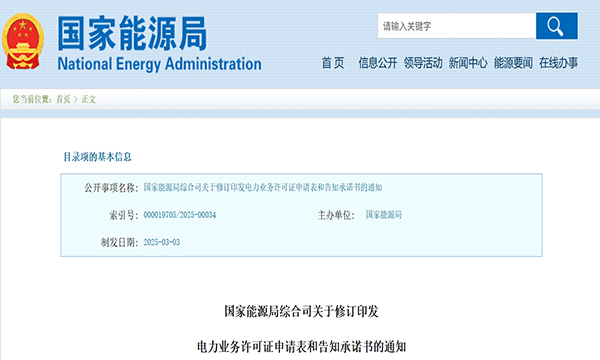Screen dimensions: 600x360
Task: Open the 新闻中心 navigation item
Action: tap(468, 63)
